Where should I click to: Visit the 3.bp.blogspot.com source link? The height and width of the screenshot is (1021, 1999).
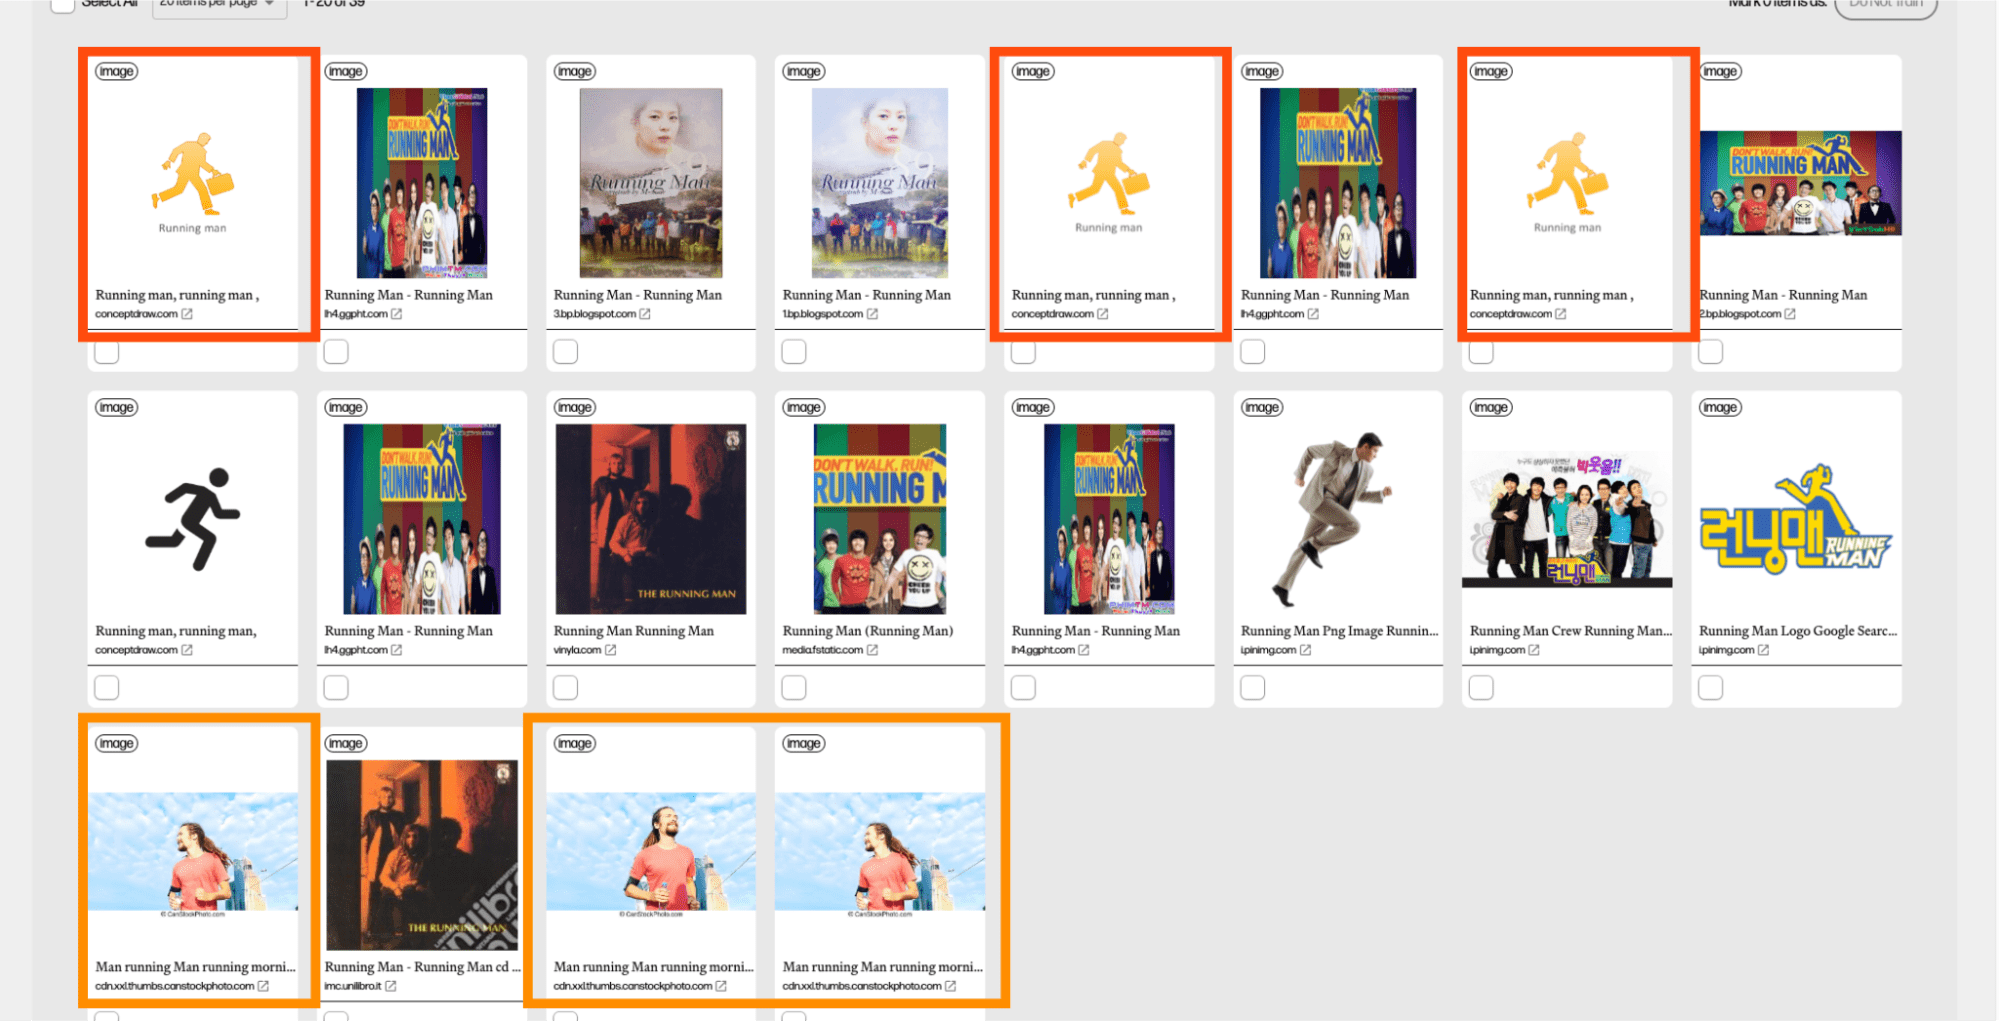(x=594, y=314)
